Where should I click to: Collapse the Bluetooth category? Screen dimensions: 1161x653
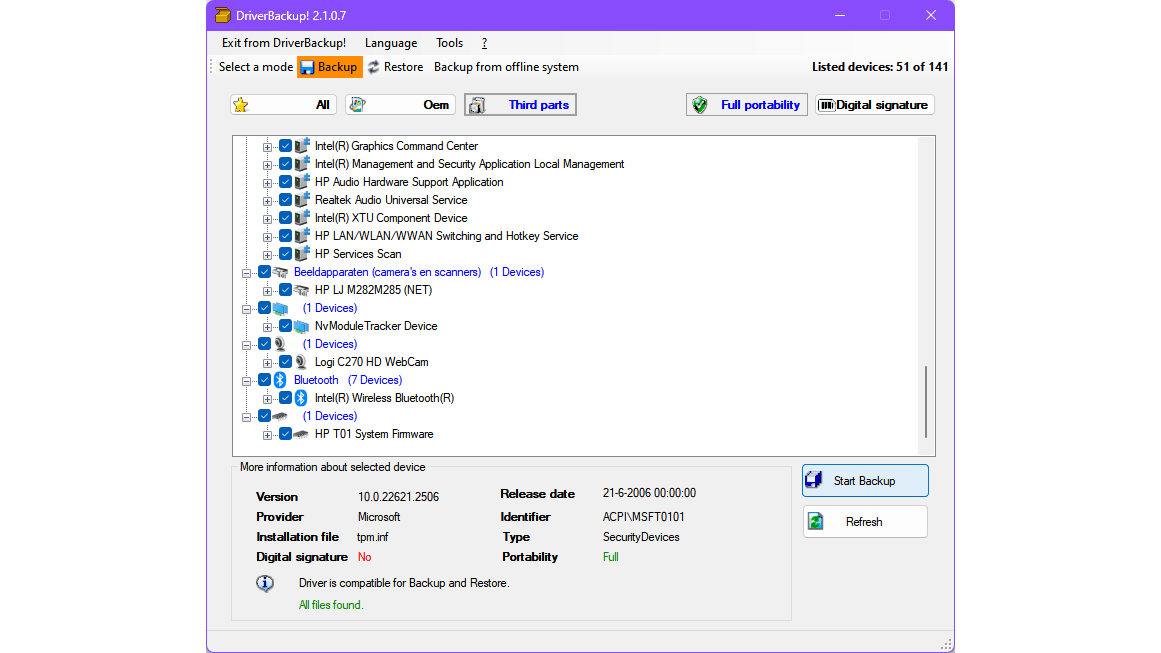[x=247, y=381]
